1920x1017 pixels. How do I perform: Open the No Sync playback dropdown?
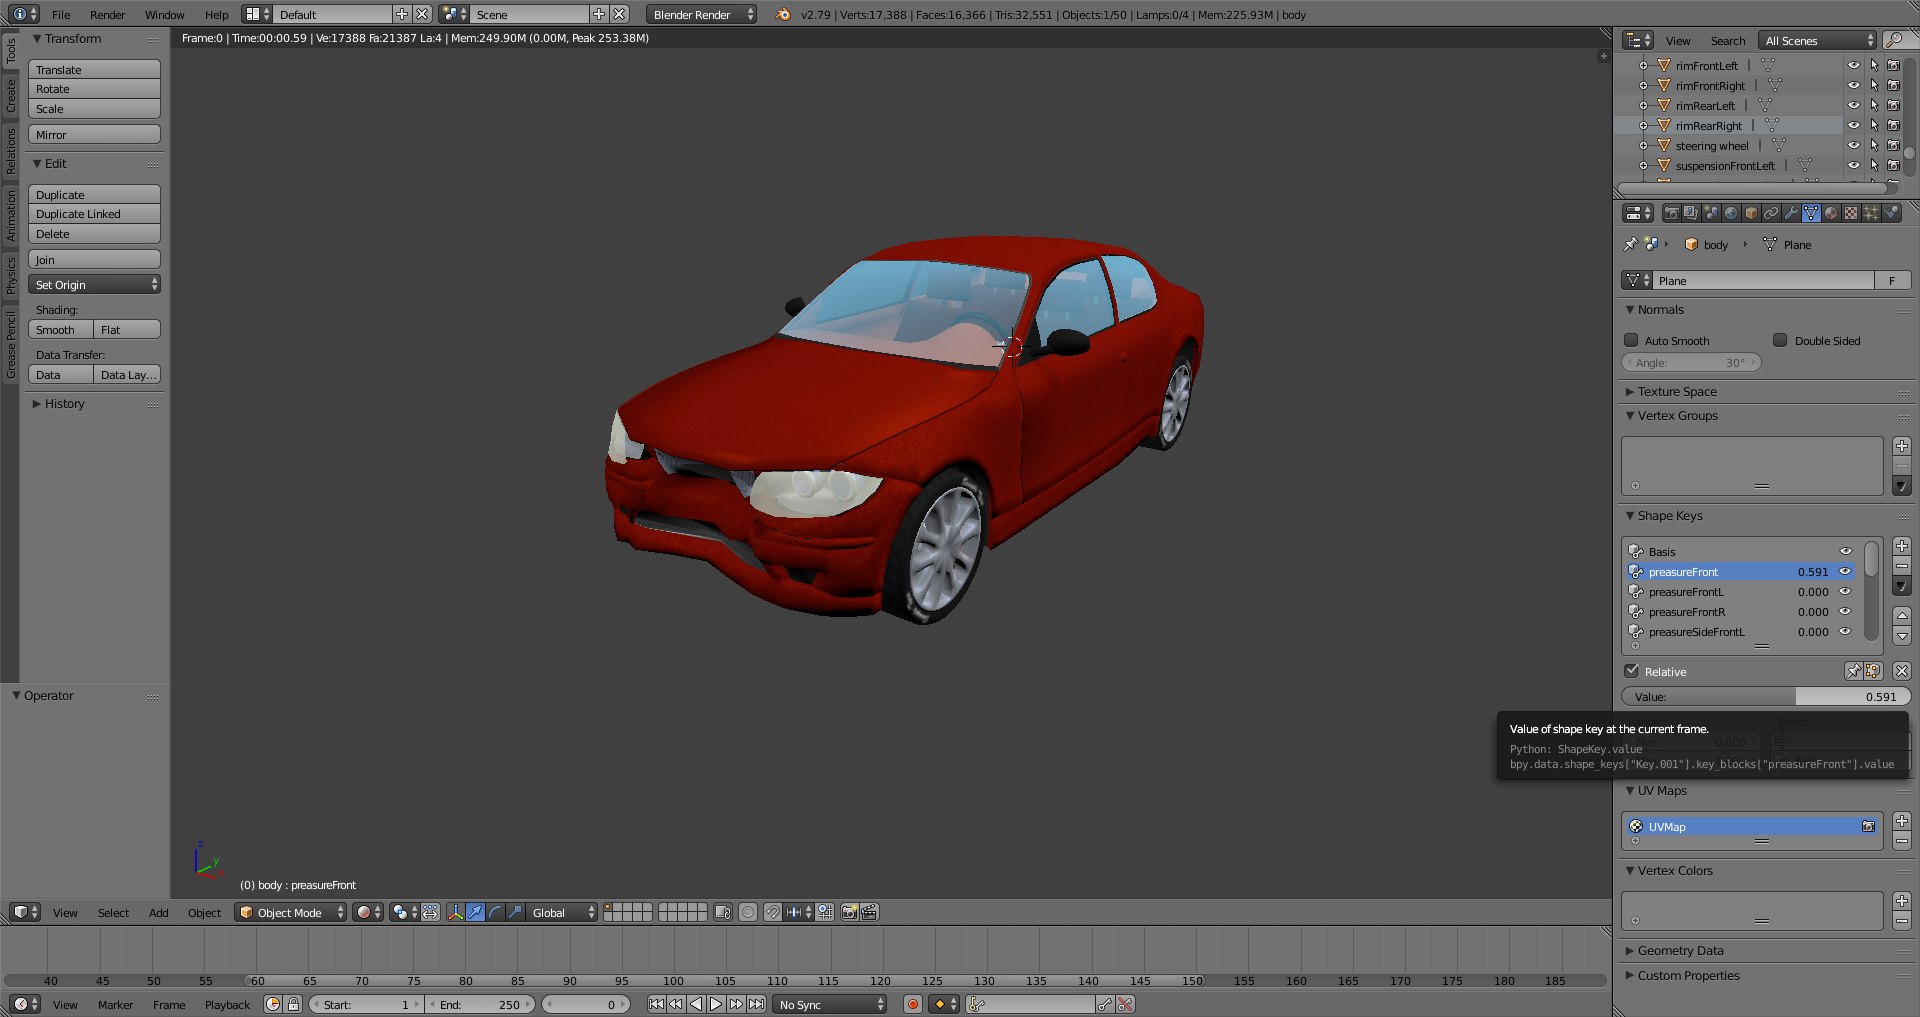point(830,1004)
